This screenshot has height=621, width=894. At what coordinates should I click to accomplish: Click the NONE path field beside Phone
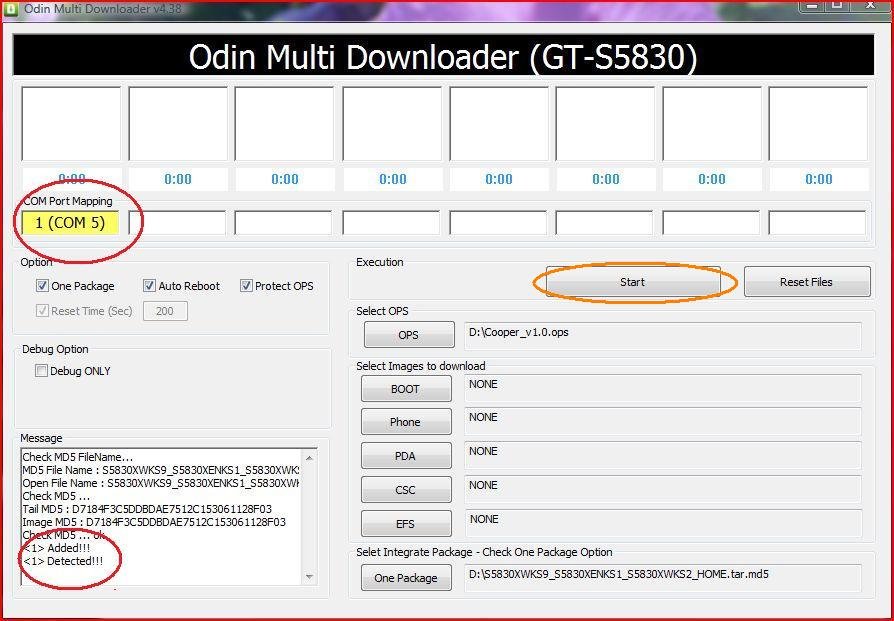663,422
